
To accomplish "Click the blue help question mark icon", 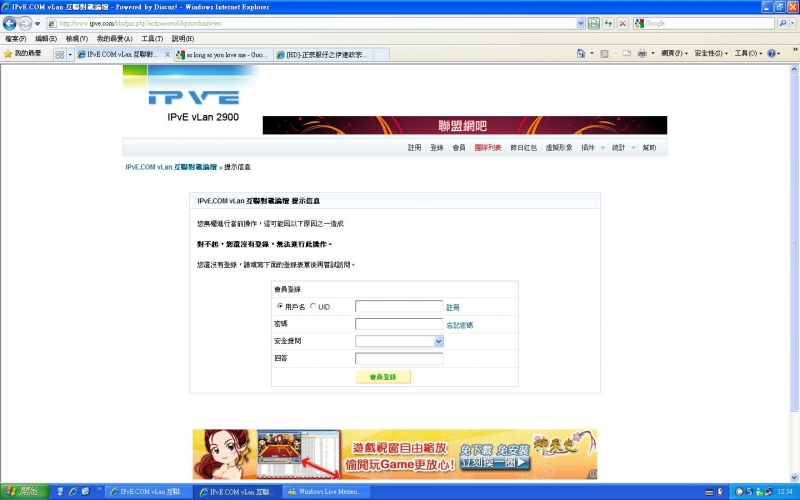I will tap(771, 54).
